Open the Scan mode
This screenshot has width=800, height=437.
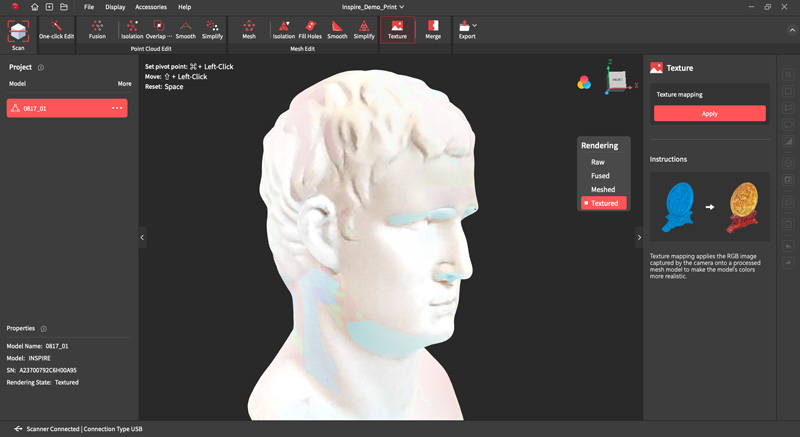point(18,35)
